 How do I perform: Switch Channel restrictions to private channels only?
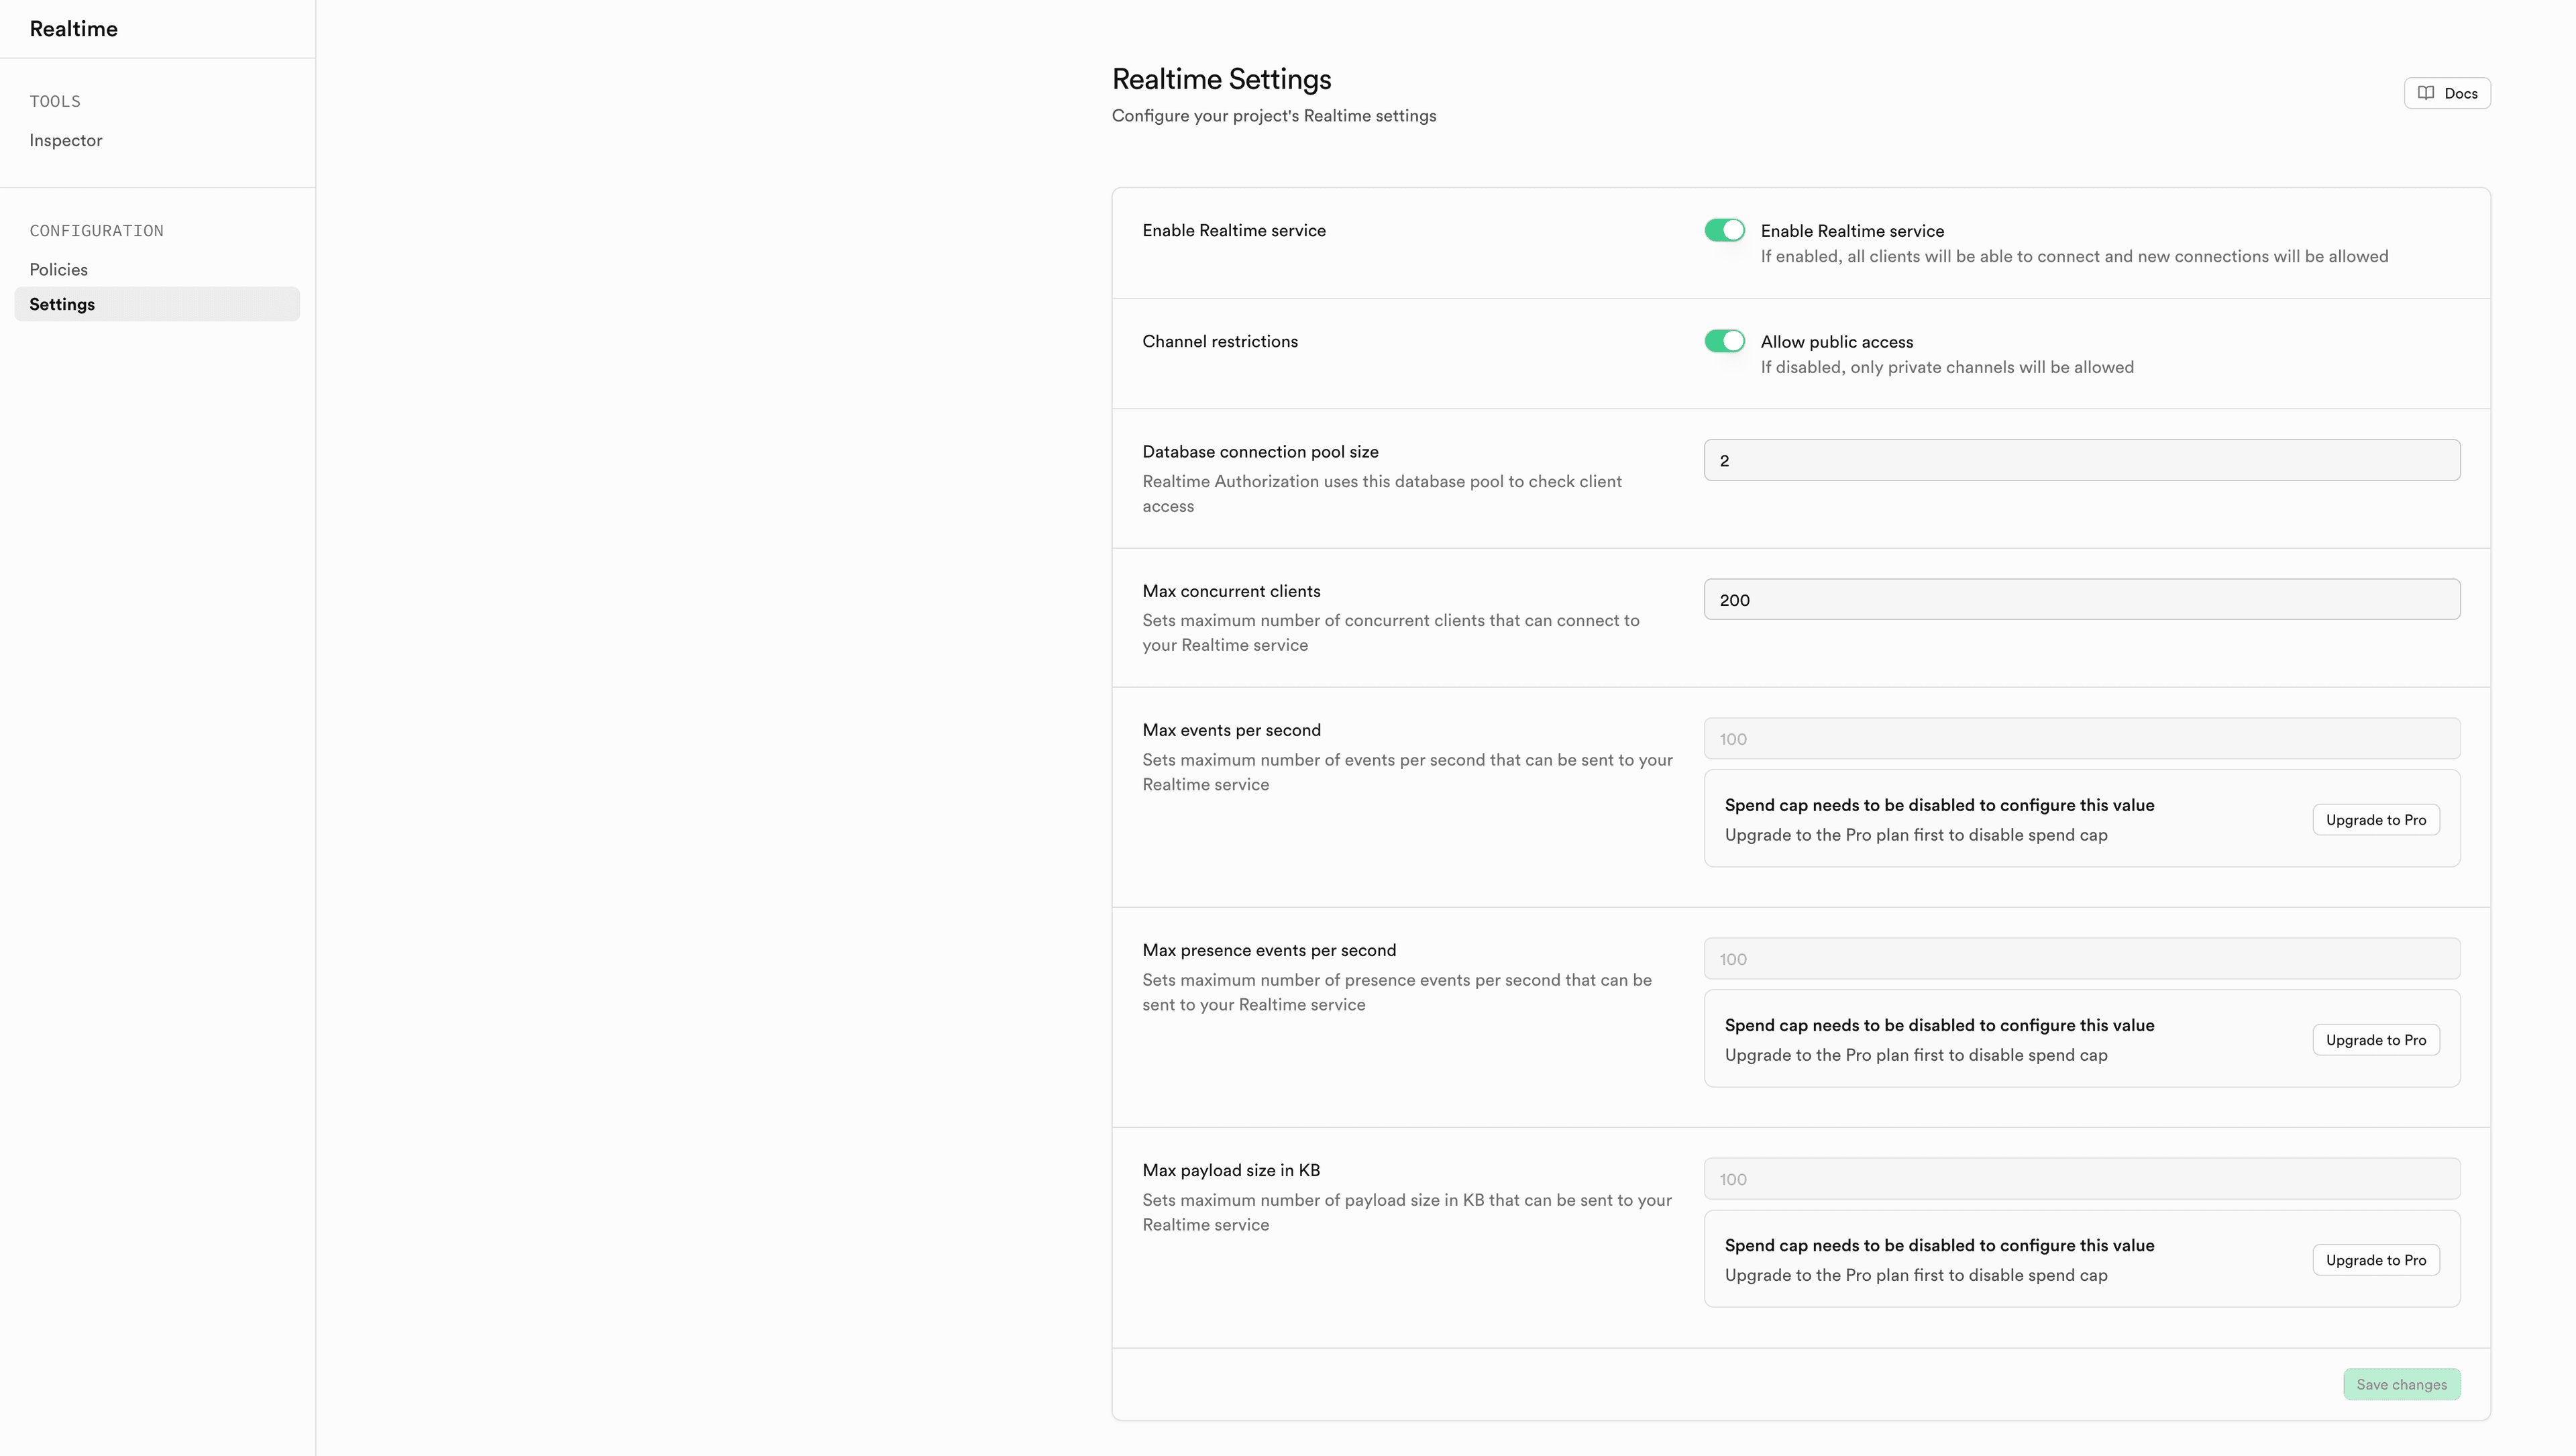click(x=1724, y=341)
